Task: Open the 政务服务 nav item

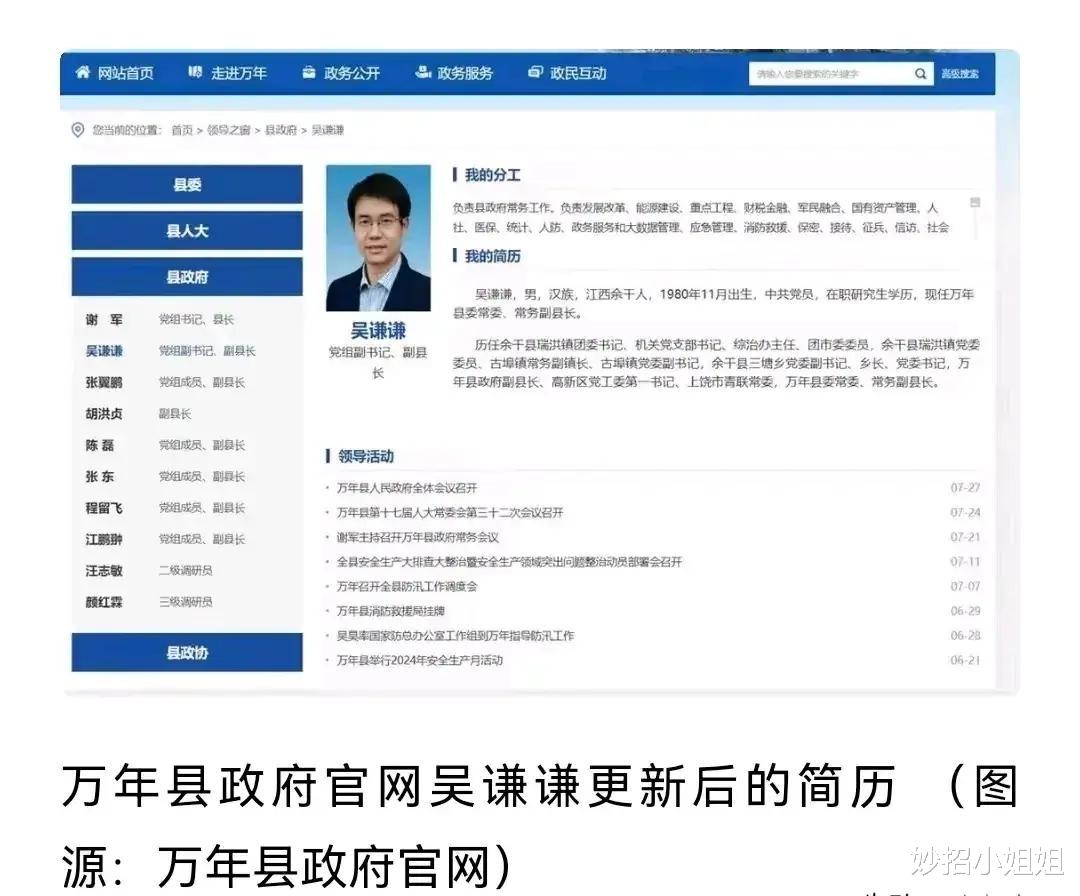Action: pyautogui.click(x=454, y=73)
